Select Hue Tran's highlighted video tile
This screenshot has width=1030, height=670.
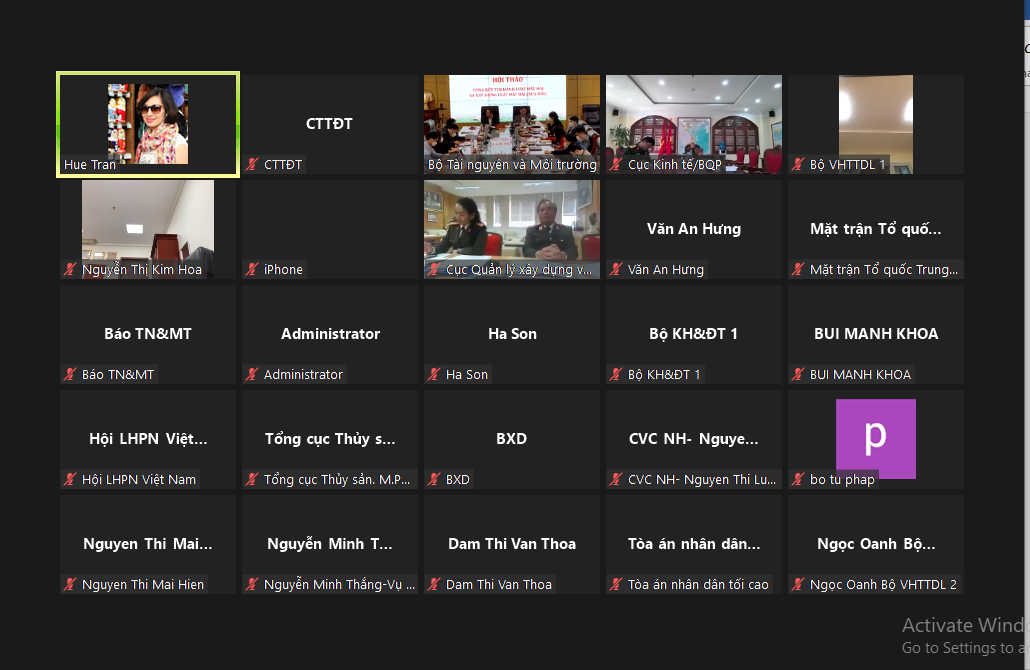point(148,122)
